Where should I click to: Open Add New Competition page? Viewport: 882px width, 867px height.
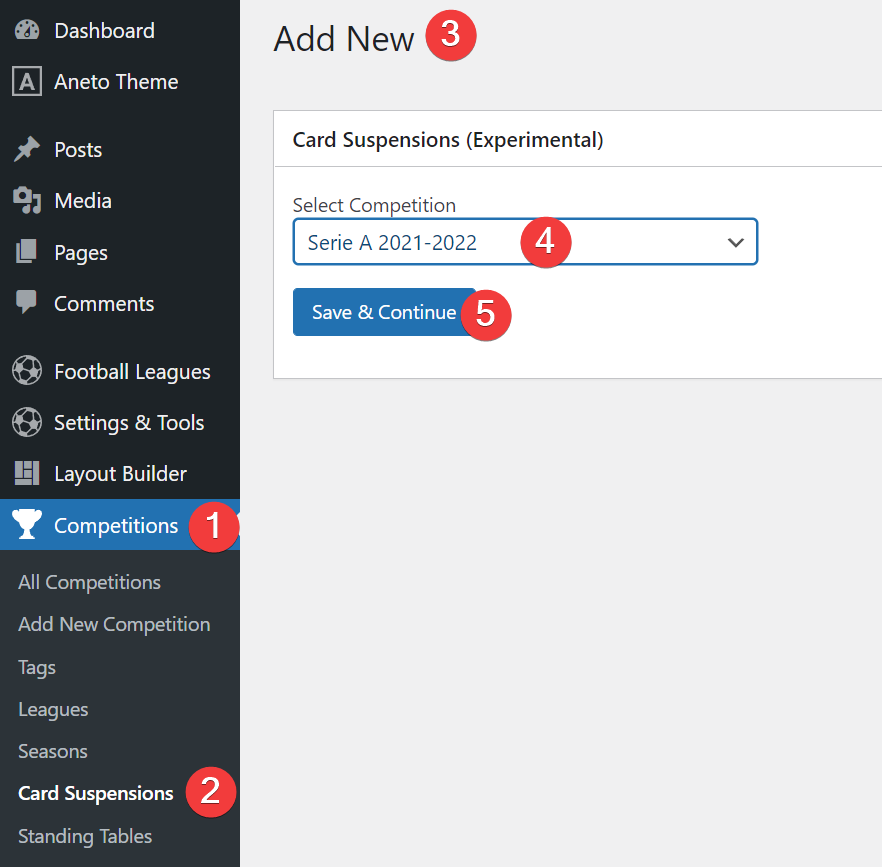[x=114, y=625]
